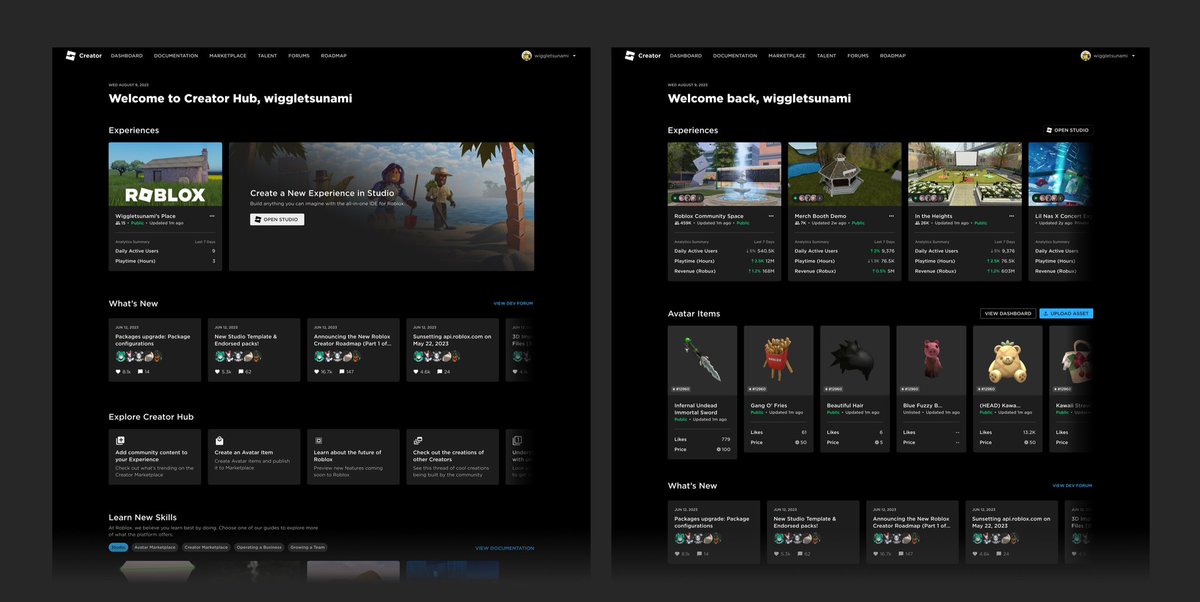Click comment icon on New Studio Template post, Creator Hub window
The image size is (1200, 602).
[x=240, y=372]
